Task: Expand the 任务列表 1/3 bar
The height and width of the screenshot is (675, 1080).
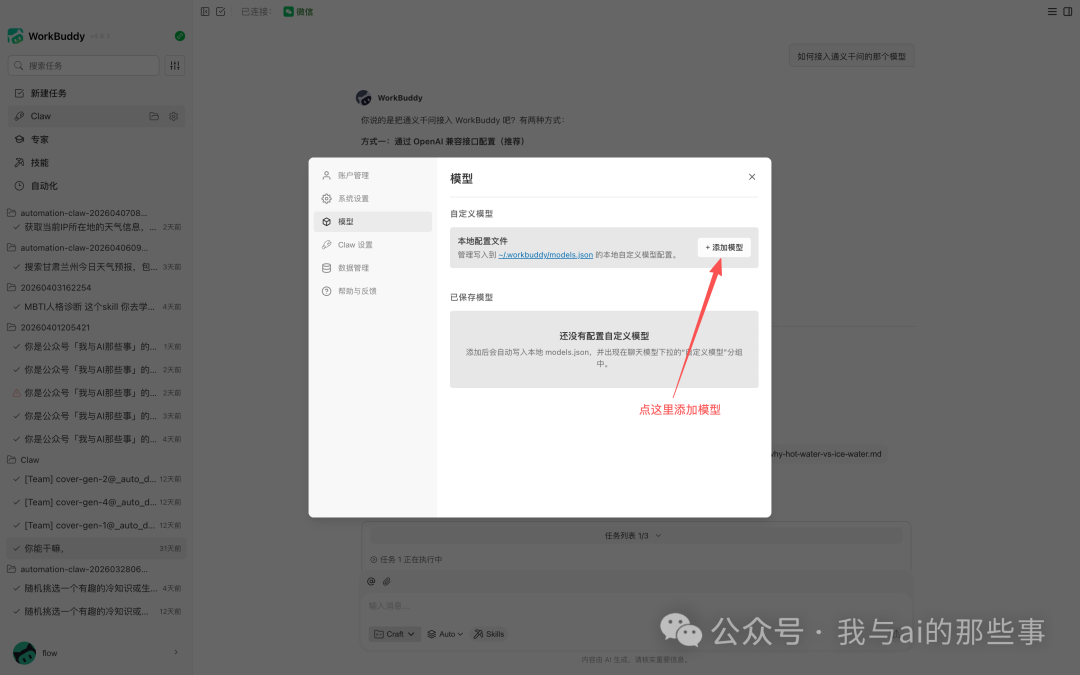Action: (x=633, y=535)
